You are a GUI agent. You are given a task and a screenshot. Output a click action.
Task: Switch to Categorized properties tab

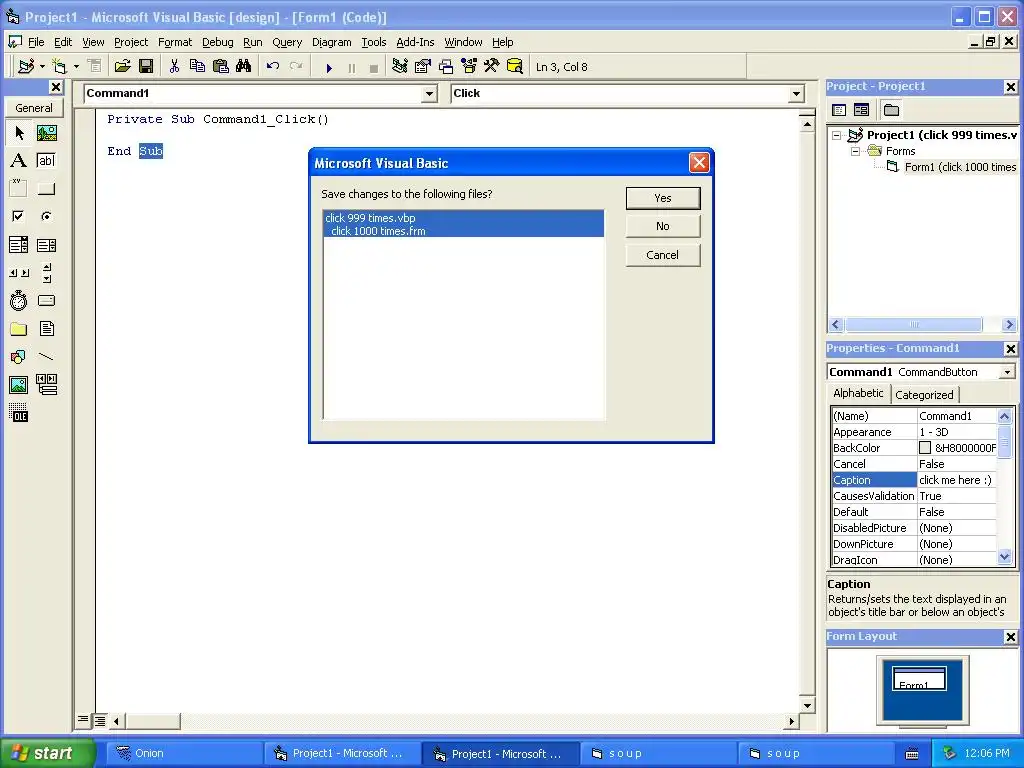[923, 394]
